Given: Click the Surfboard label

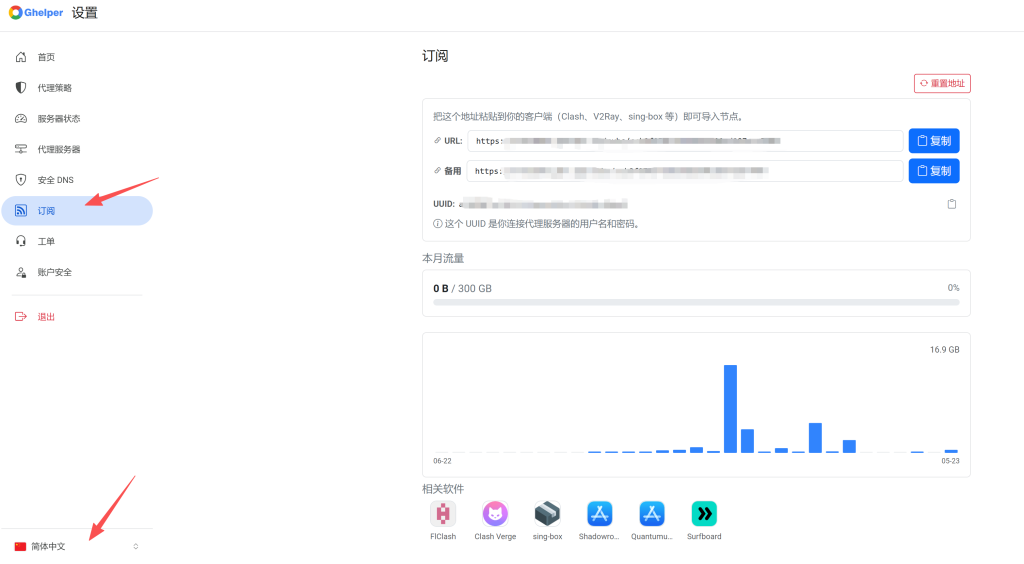Looking at the screenshot, I should click(x=704, y=537).
